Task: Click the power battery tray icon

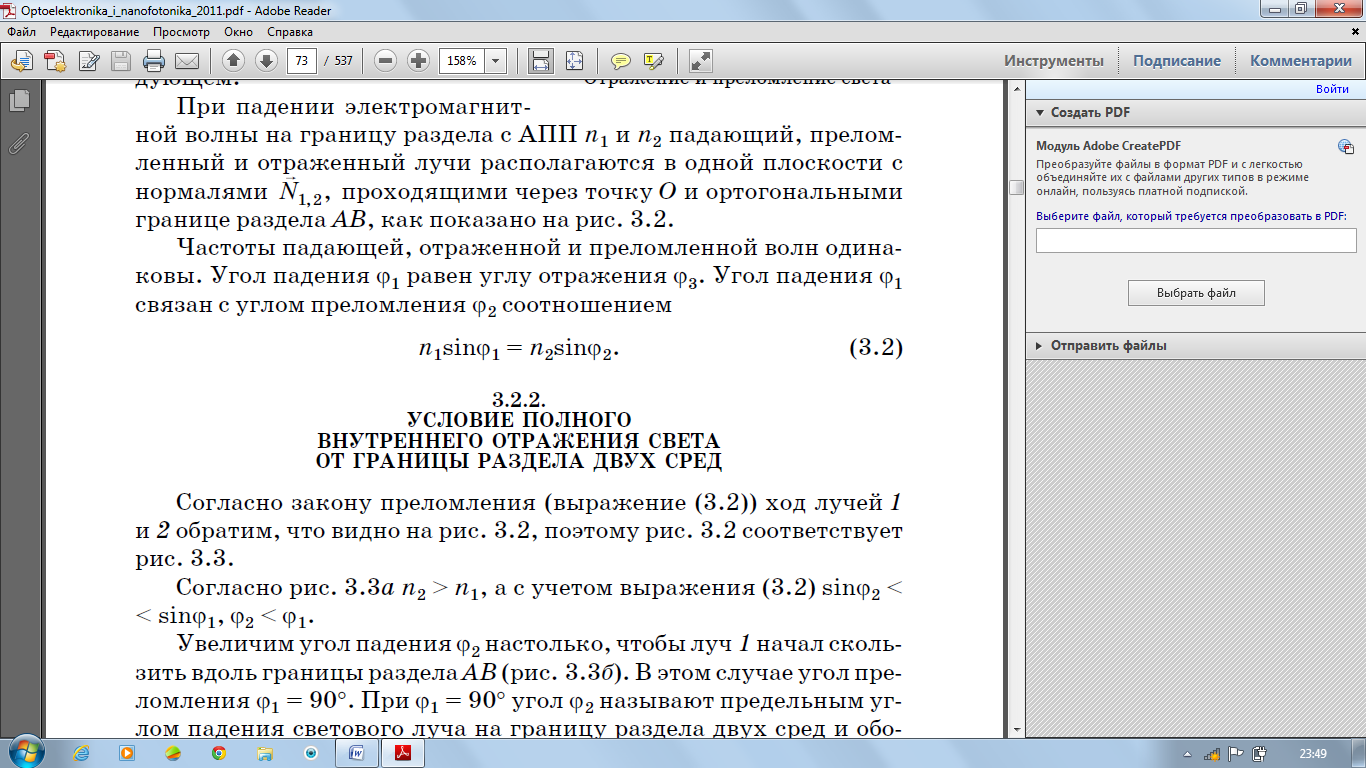Action: [x=1260, y=754]
